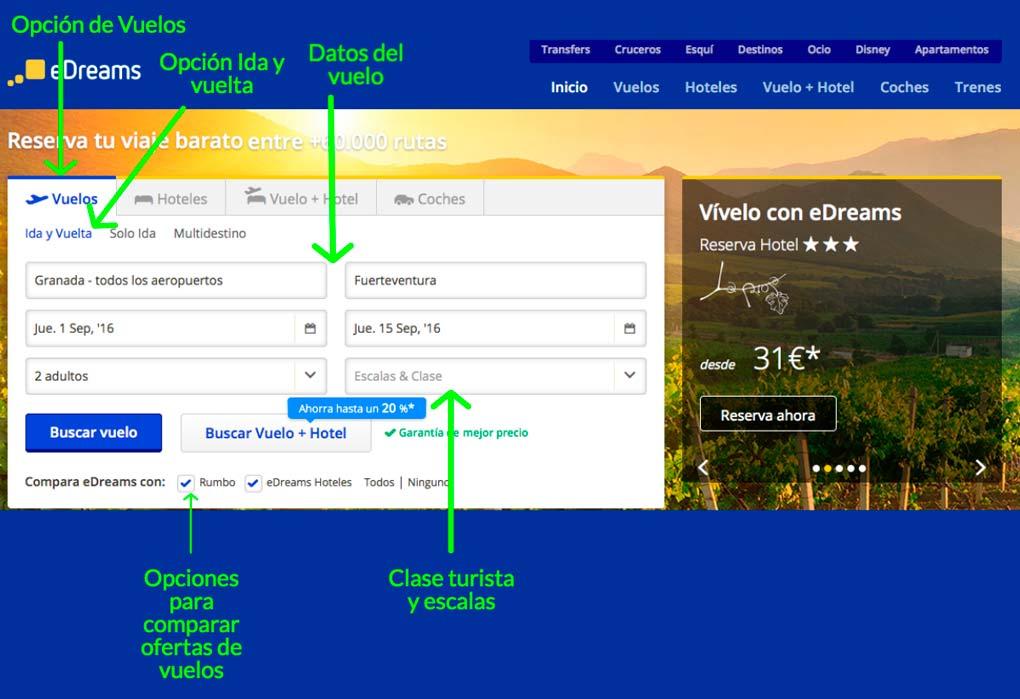The image size is (1020, 699).
Task: Expand the passengers dropdown showing 2 adultos
Action: point(310,376)
